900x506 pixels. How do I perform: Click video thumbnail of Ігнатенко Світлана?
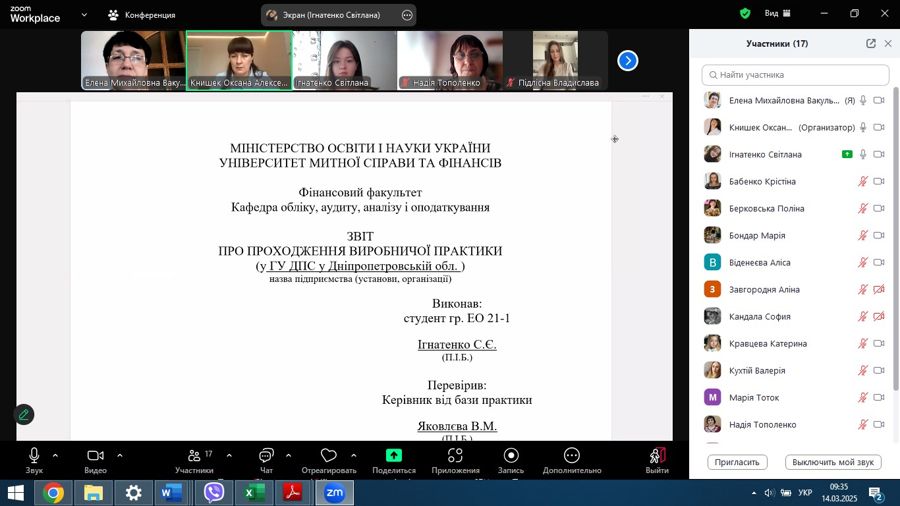[344, 60]
